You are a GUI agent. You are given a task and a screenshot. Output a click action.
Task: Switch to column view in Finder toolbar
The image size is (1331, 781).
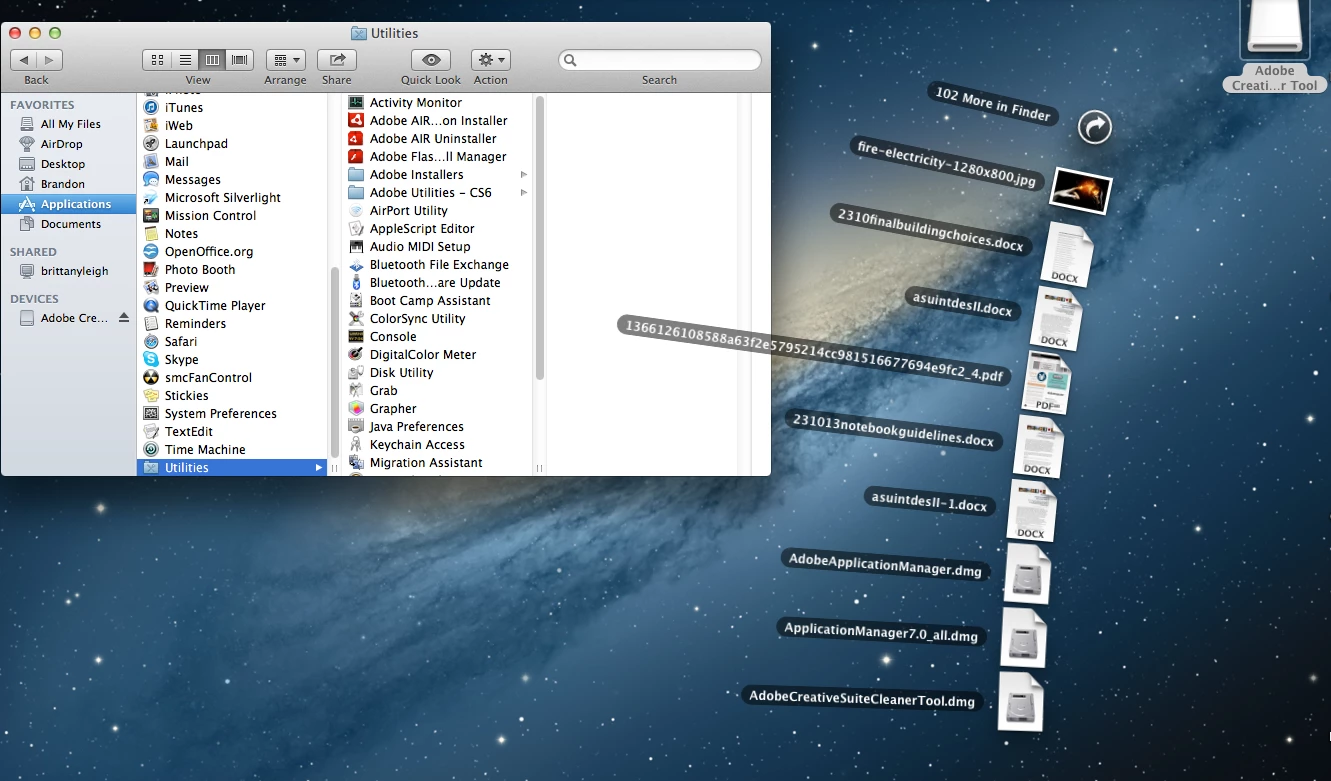tap(212, 60)
